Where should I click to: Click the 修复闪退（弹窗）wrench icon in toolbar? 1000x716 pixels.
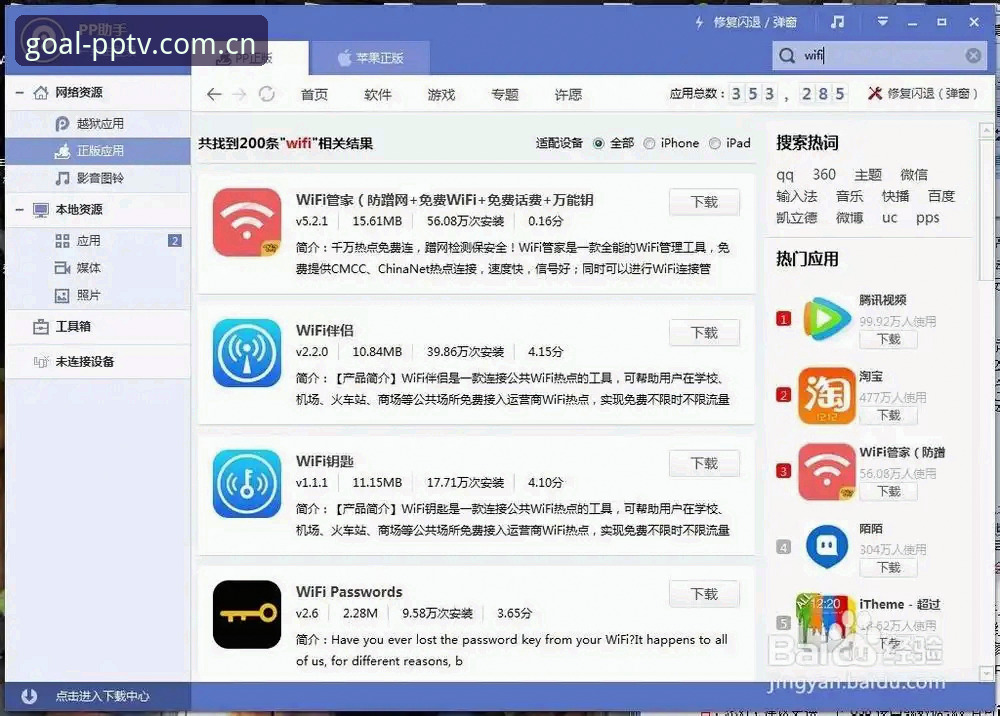click(874, 94)
